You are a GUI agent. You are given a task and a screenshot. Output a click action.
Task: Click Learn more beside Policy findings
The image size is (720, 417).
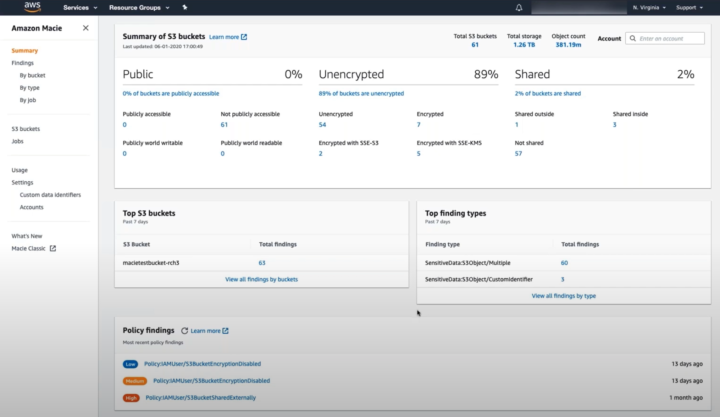tap(205, 331)
